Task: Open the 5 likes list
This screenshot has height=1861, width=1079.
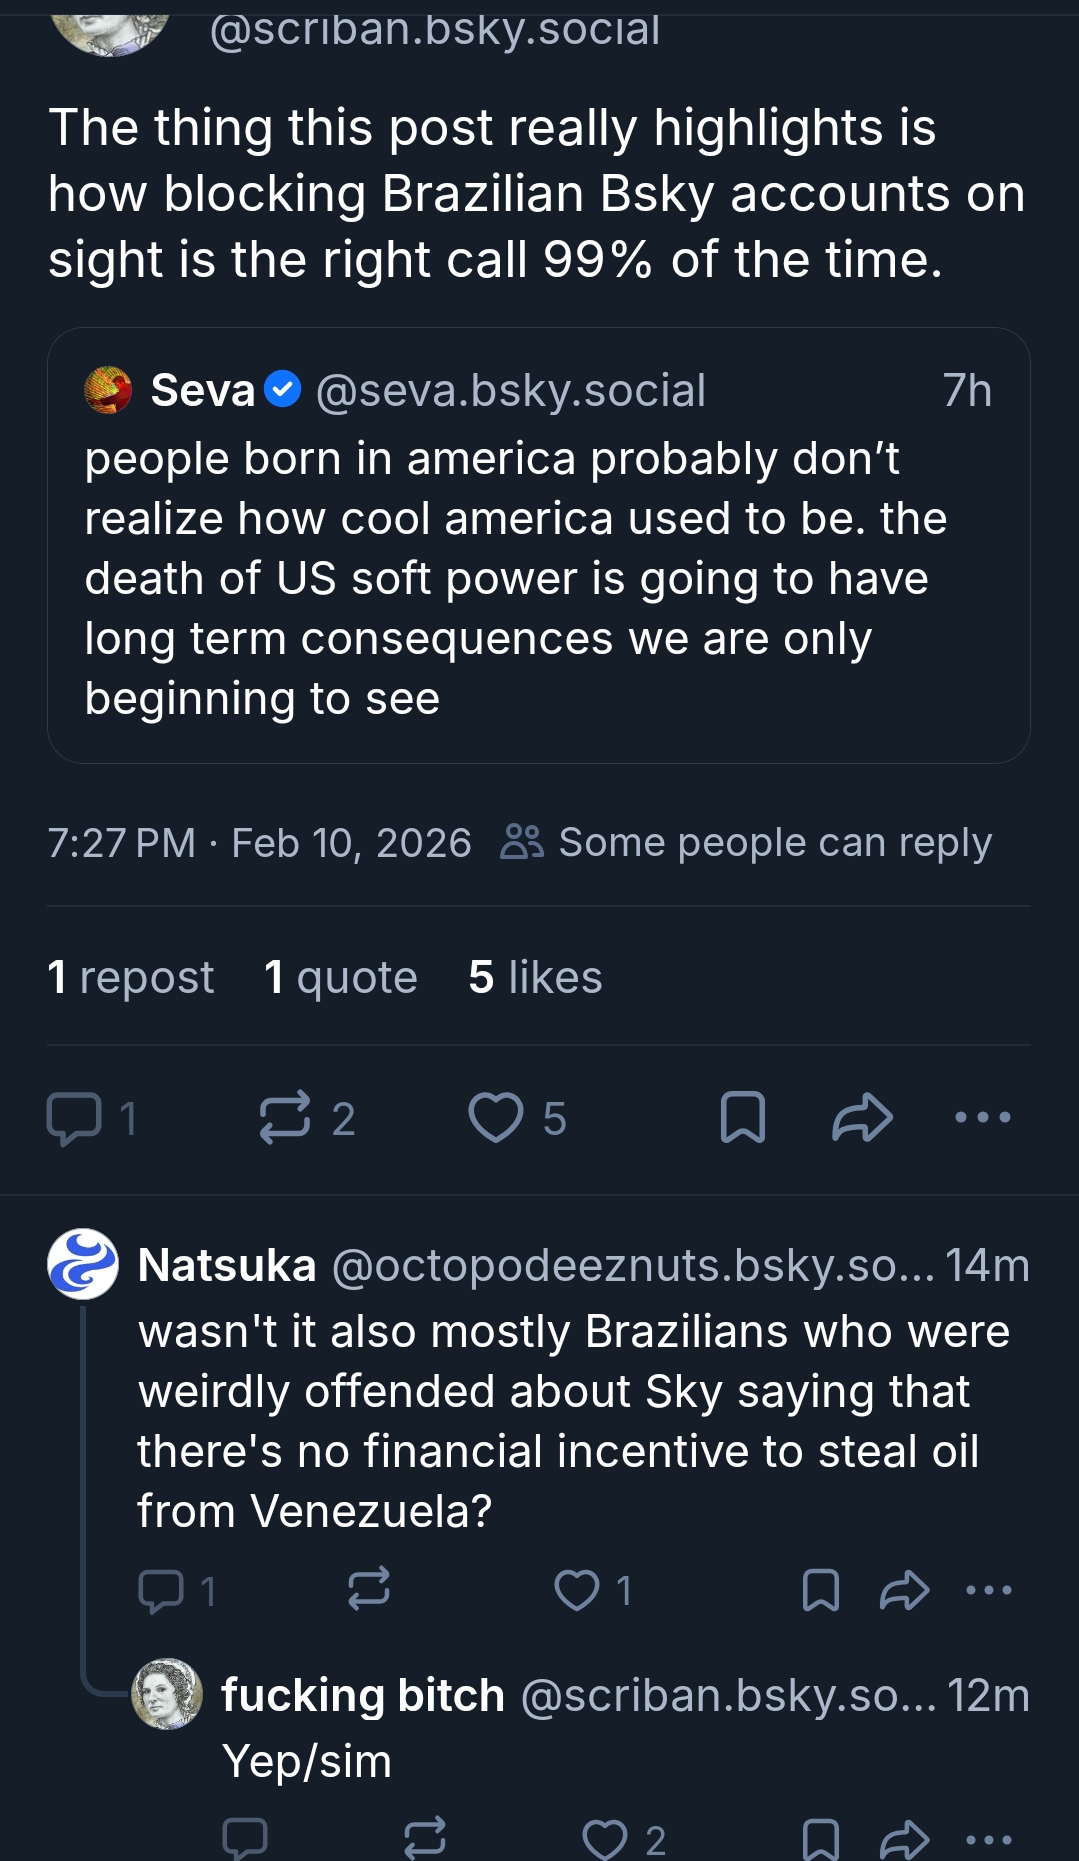Action: (535, 977)
